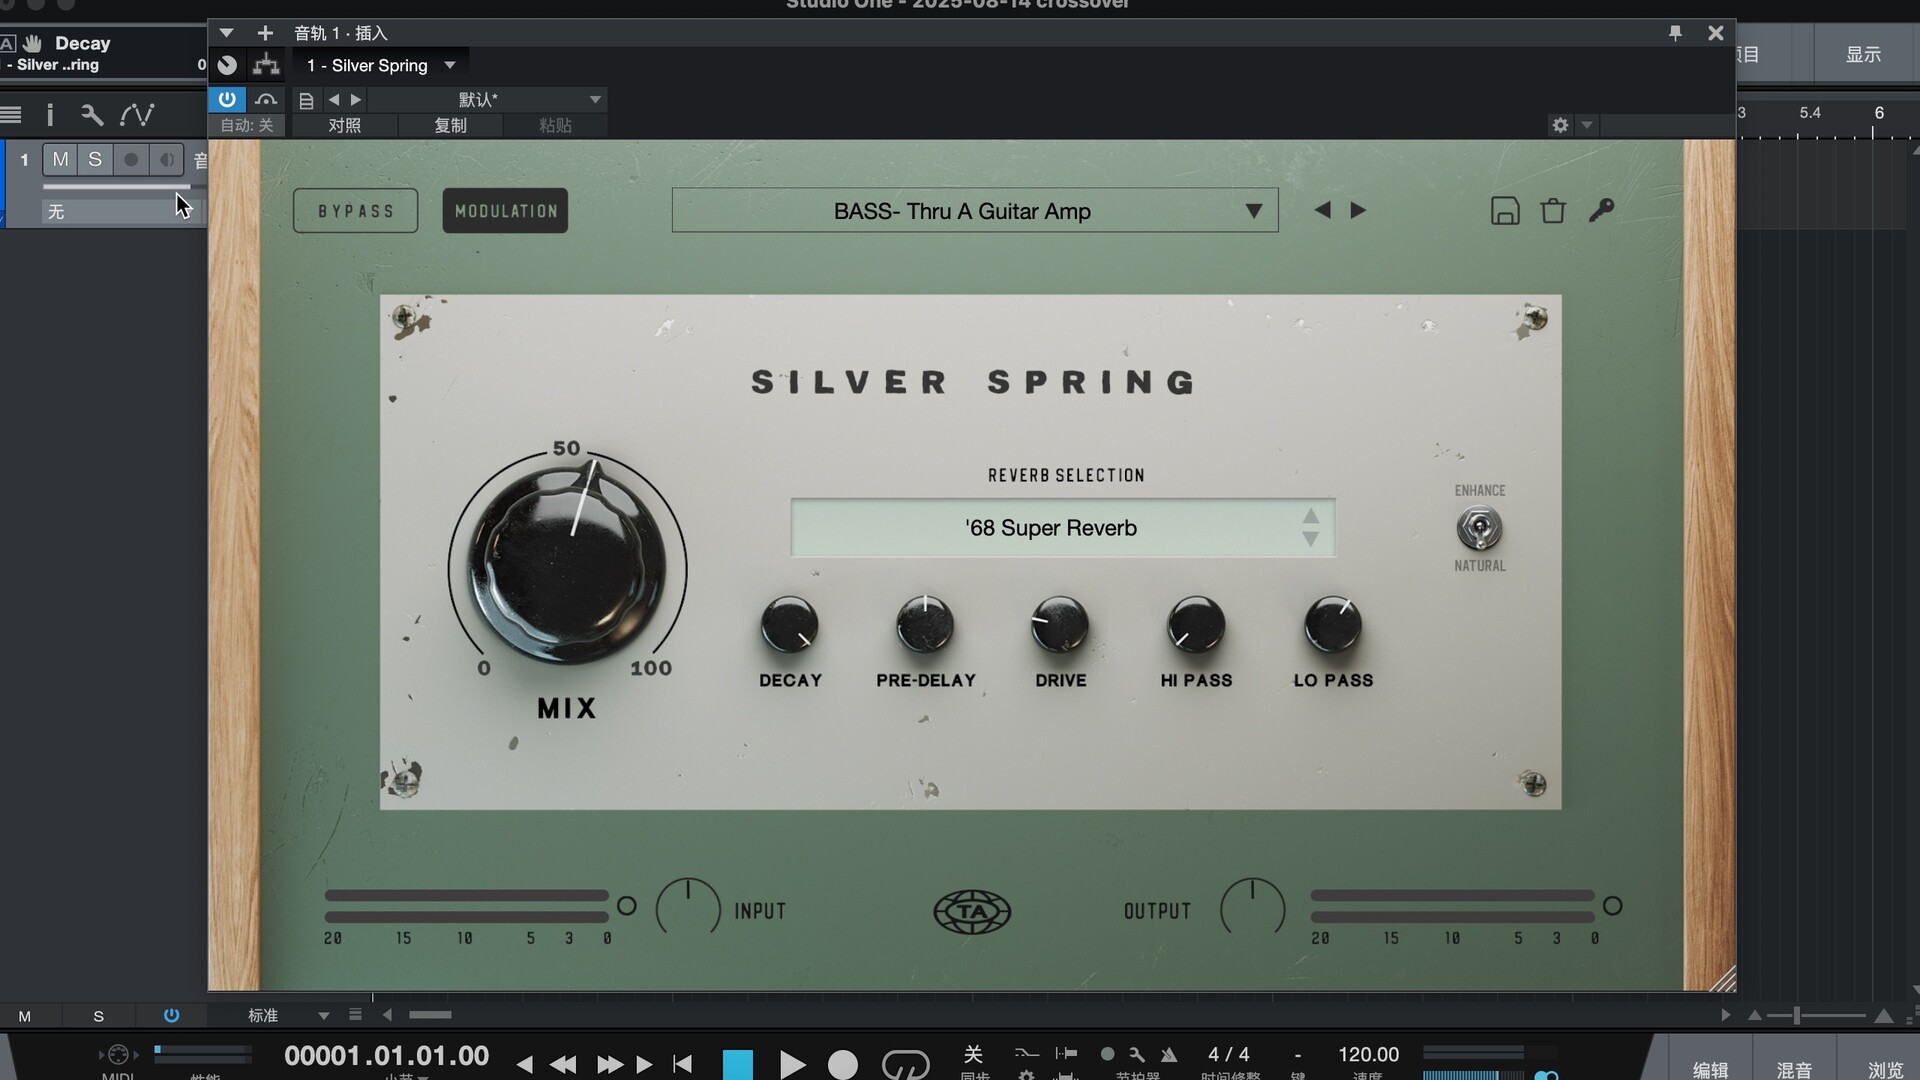Go to previous Silver Spring preset arrow

1322,210
